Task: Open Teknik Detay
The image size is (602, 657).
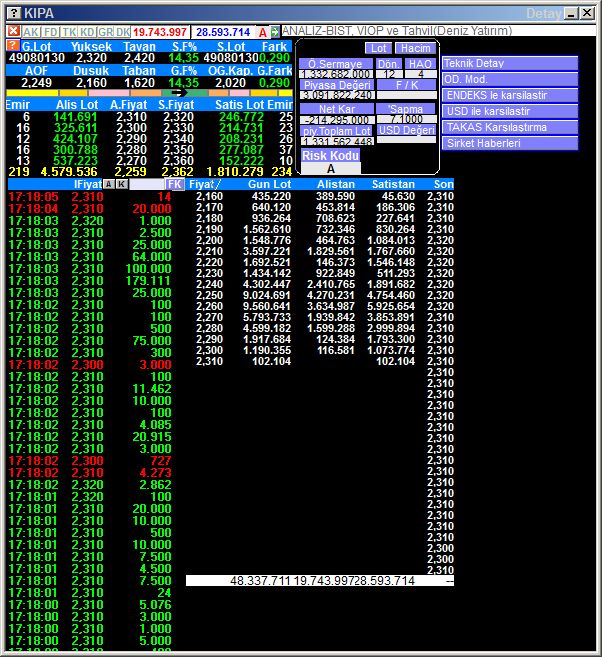Action: pos(510,63)
